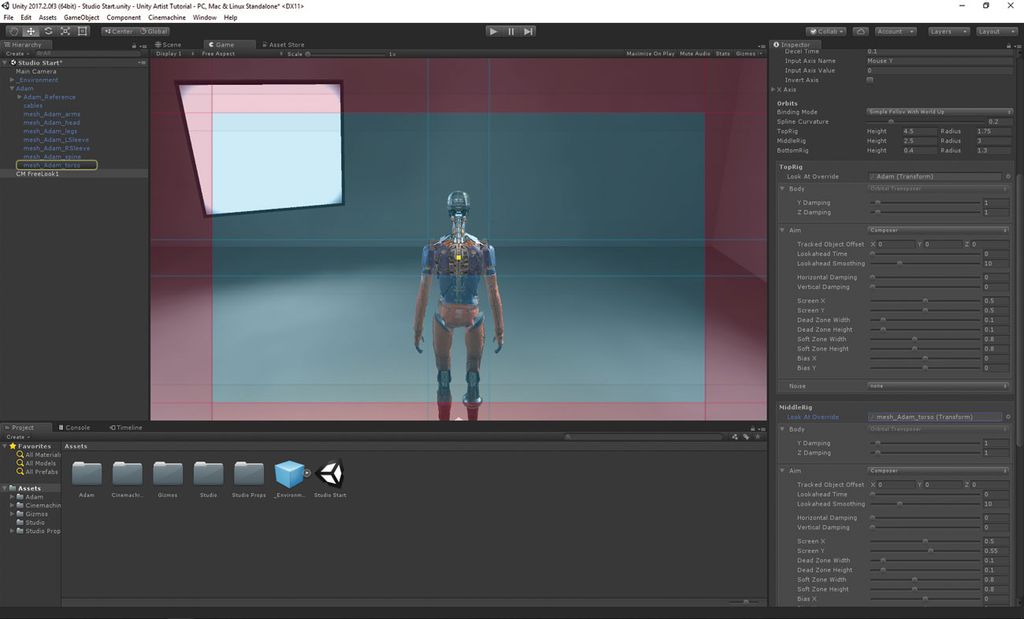Screen dimensions: 1024x619
Task: Toggle Maximize On Play in the Game view
Action: (x=650, y=53)
